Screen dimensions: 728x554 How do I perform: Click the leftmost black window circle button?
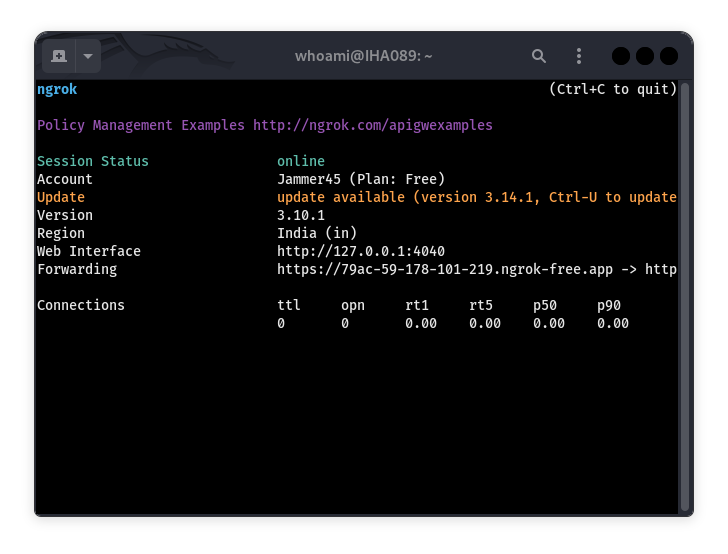[621, 56]
